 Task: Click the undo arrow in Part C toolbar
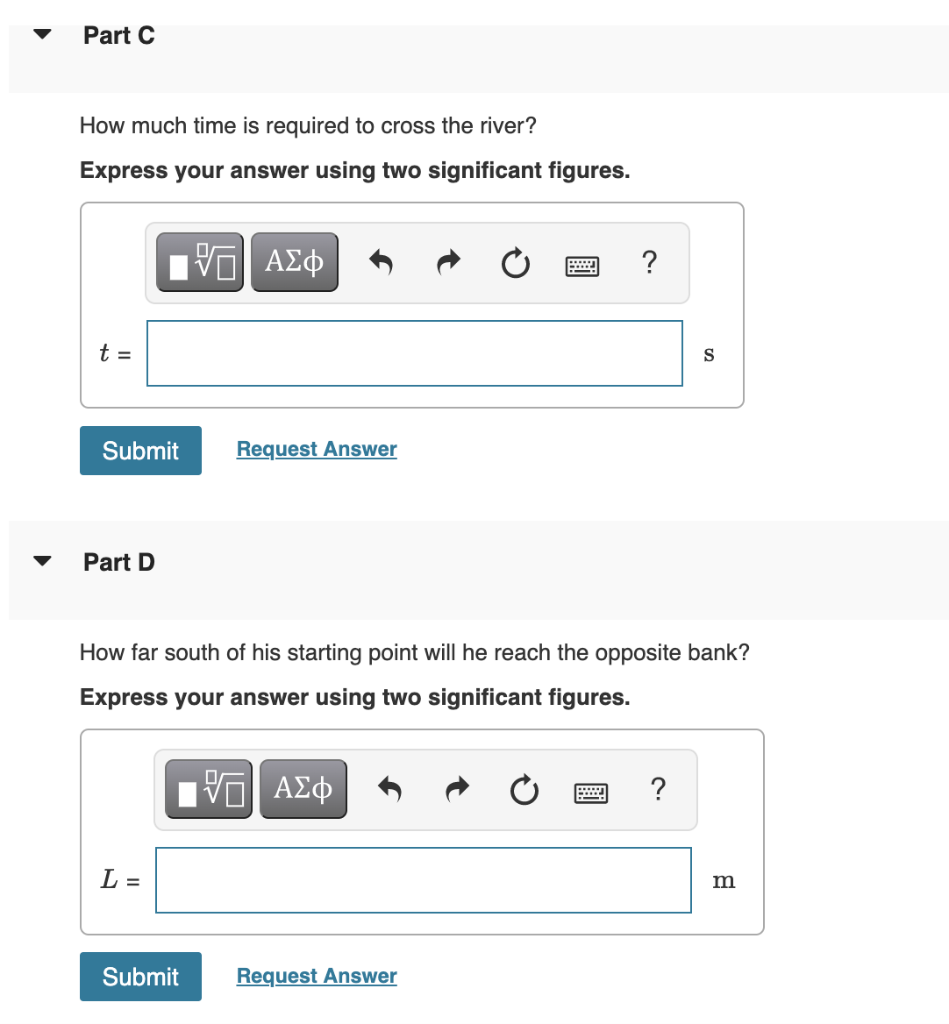381,261
